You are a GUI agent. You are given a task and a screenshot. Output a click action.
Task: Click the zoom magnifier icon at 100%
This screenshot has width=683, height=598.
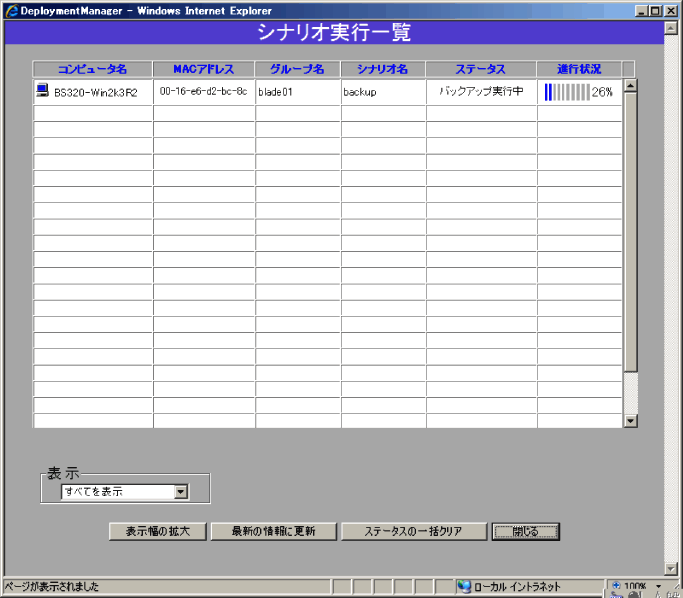coord(616,586)
